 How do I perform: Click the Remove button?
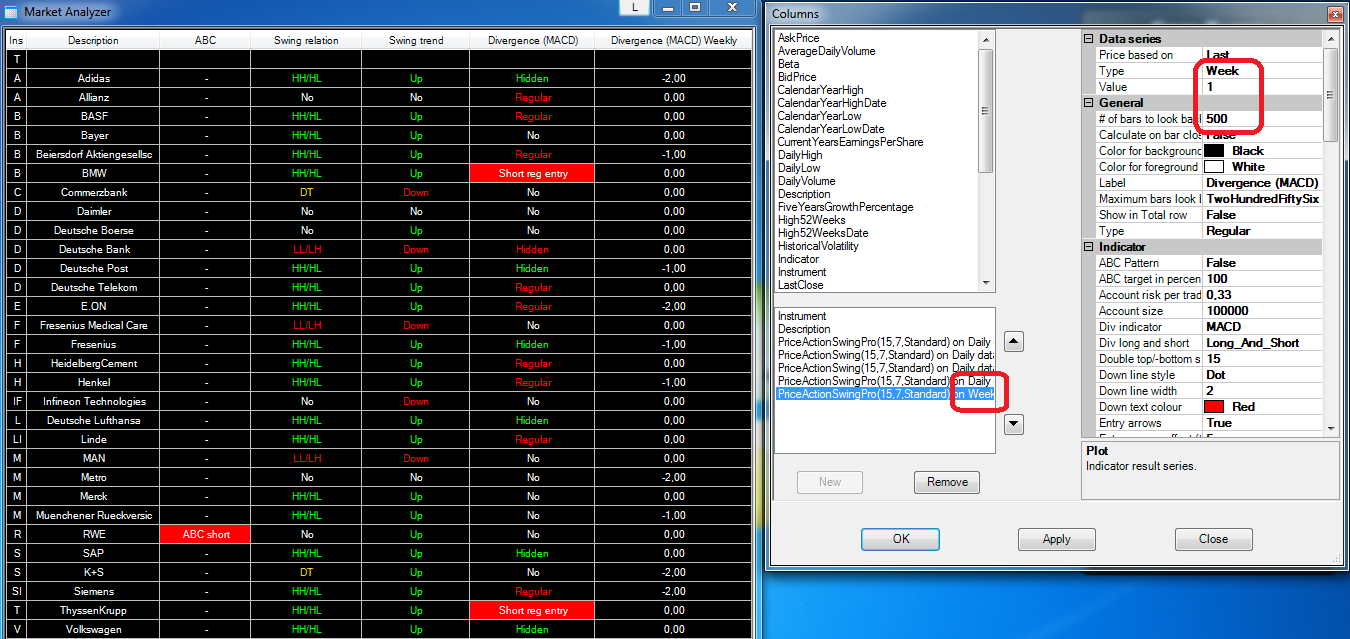947,482
